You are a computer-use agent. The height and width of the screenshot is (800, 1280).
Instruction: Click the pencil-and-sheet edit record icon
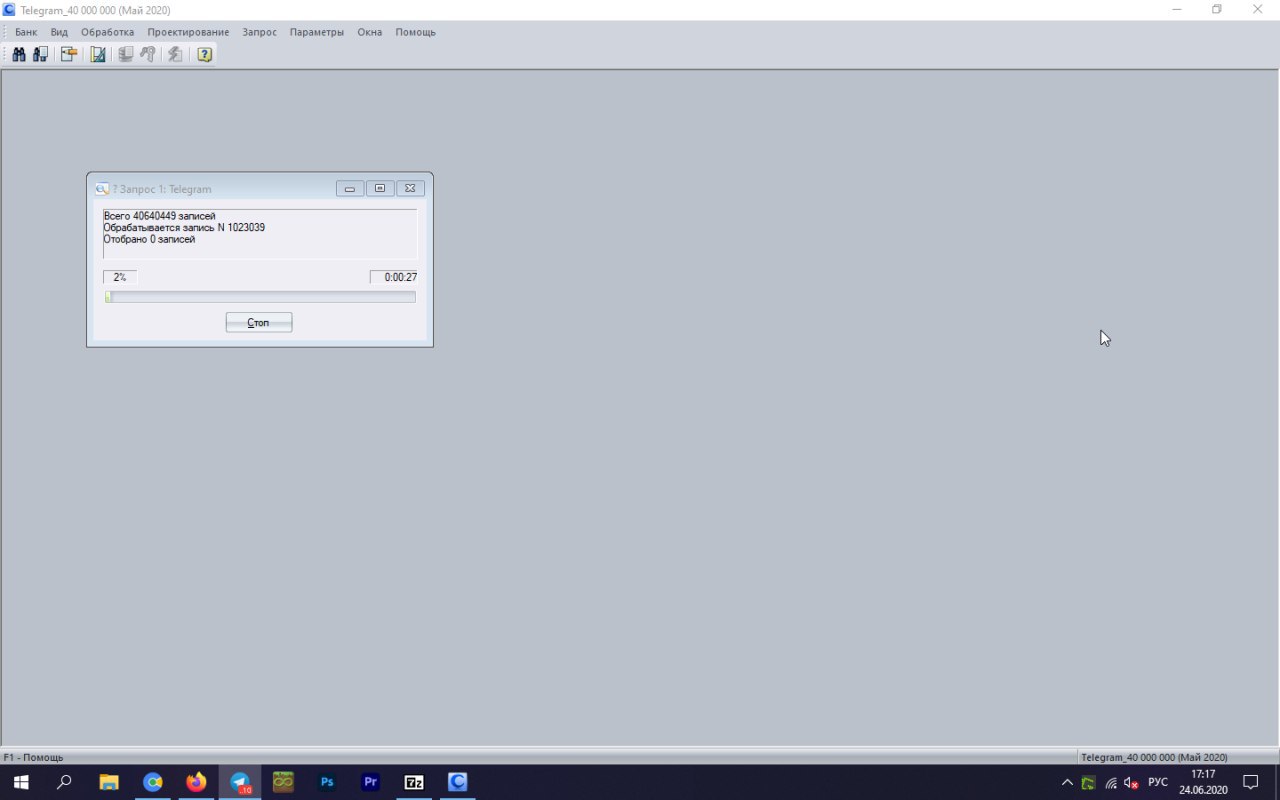(68, 54)
